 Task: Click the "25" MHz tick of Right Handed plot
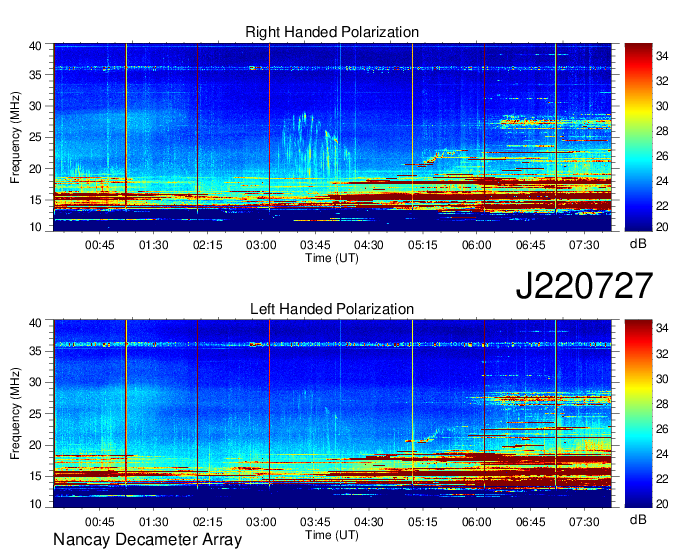click(x=35, y=137)
